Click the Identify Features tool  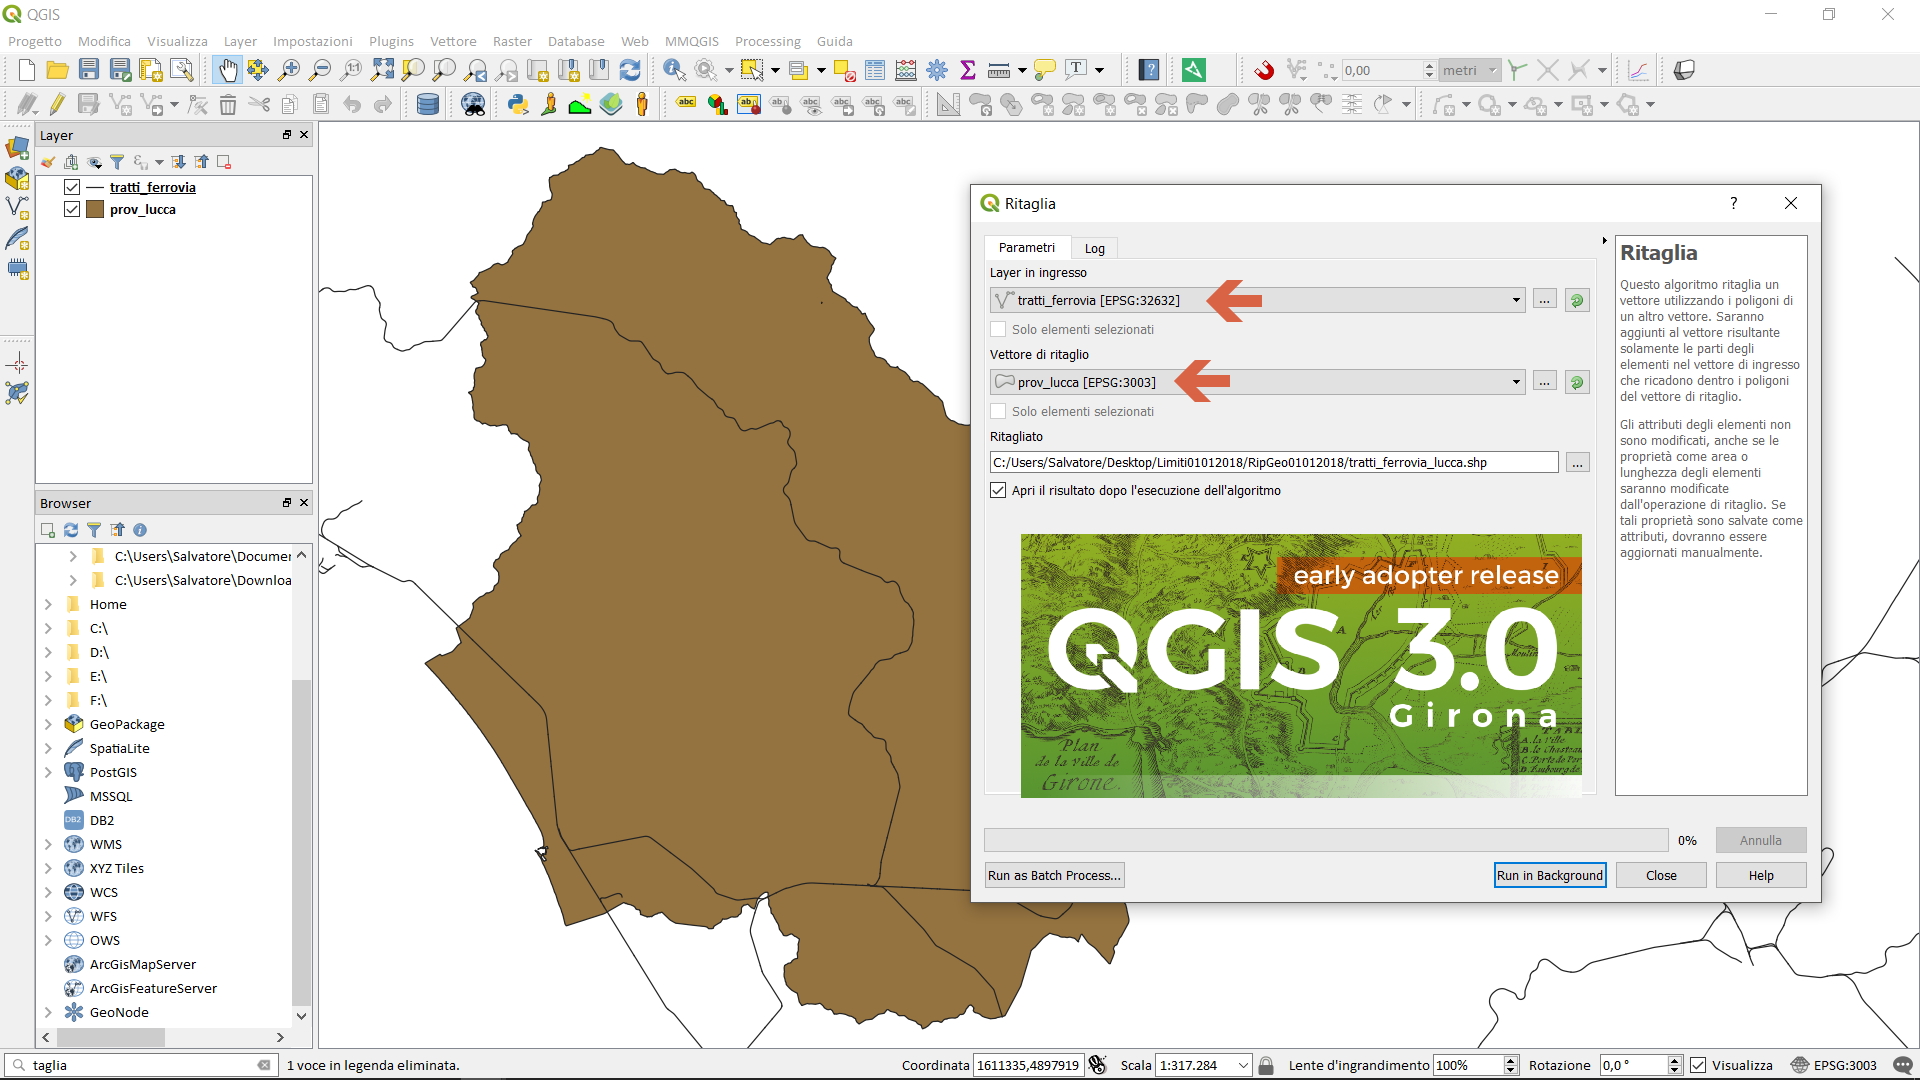tap(674, 70)
